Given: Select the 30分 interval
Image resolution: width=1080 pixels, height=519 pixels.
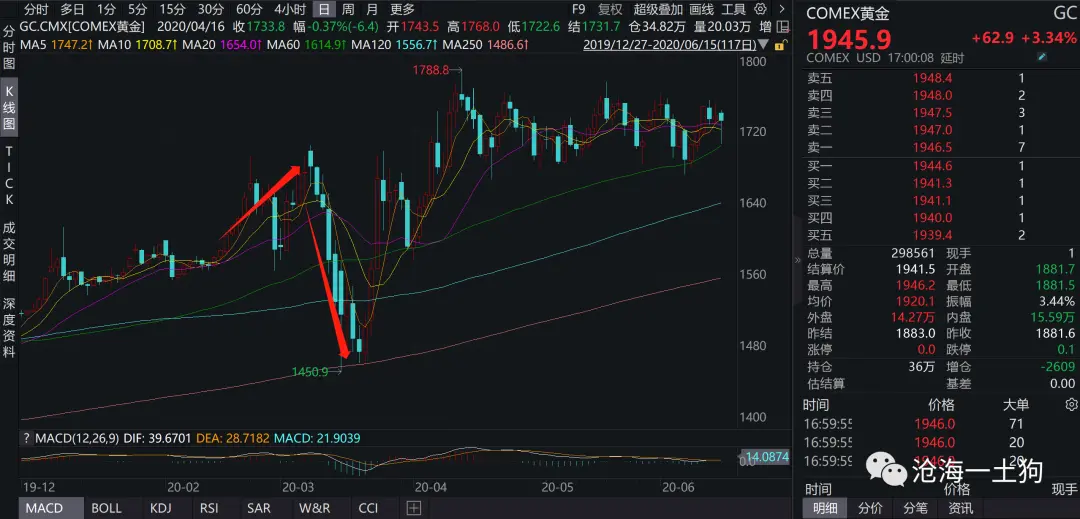Looking at the screenshot, I should point(211,10).
